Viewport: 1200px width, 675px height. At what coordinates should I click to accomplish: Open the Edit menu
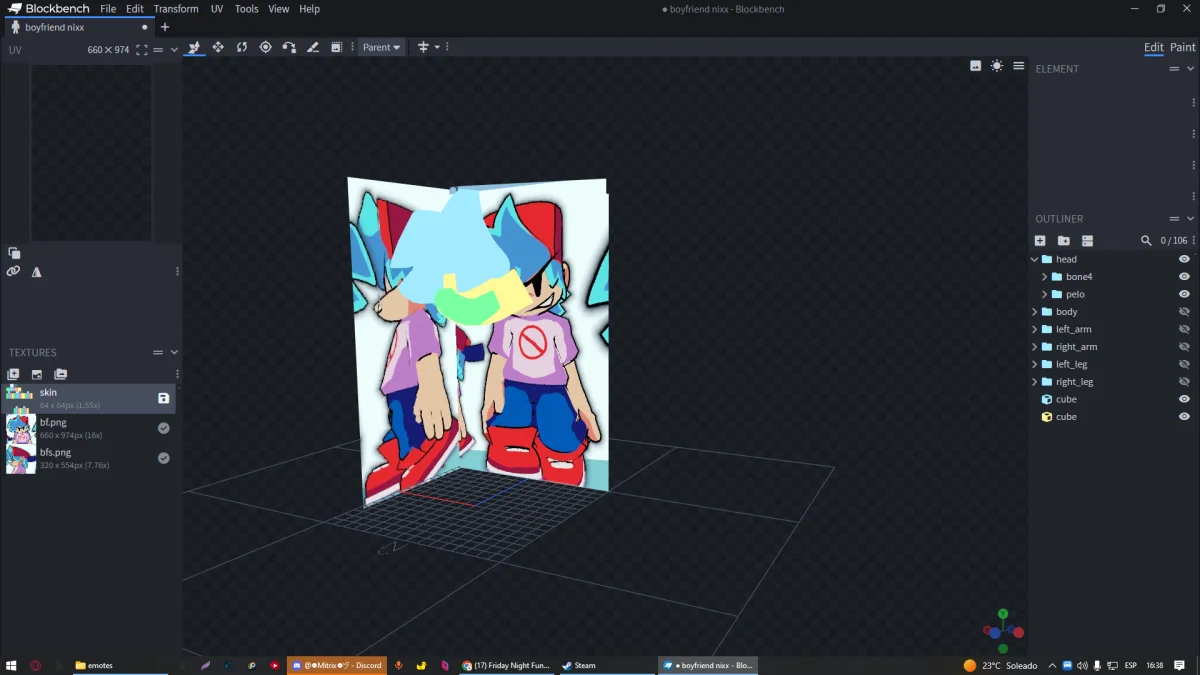click(x=135, y=9)
